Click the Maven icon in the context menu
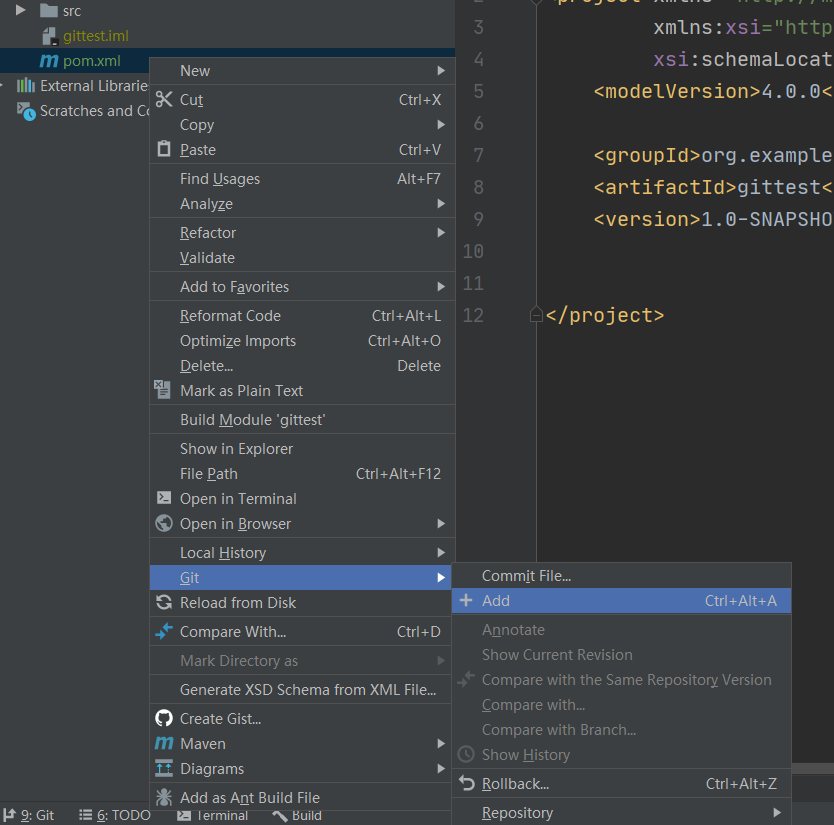 coord(163,743)
